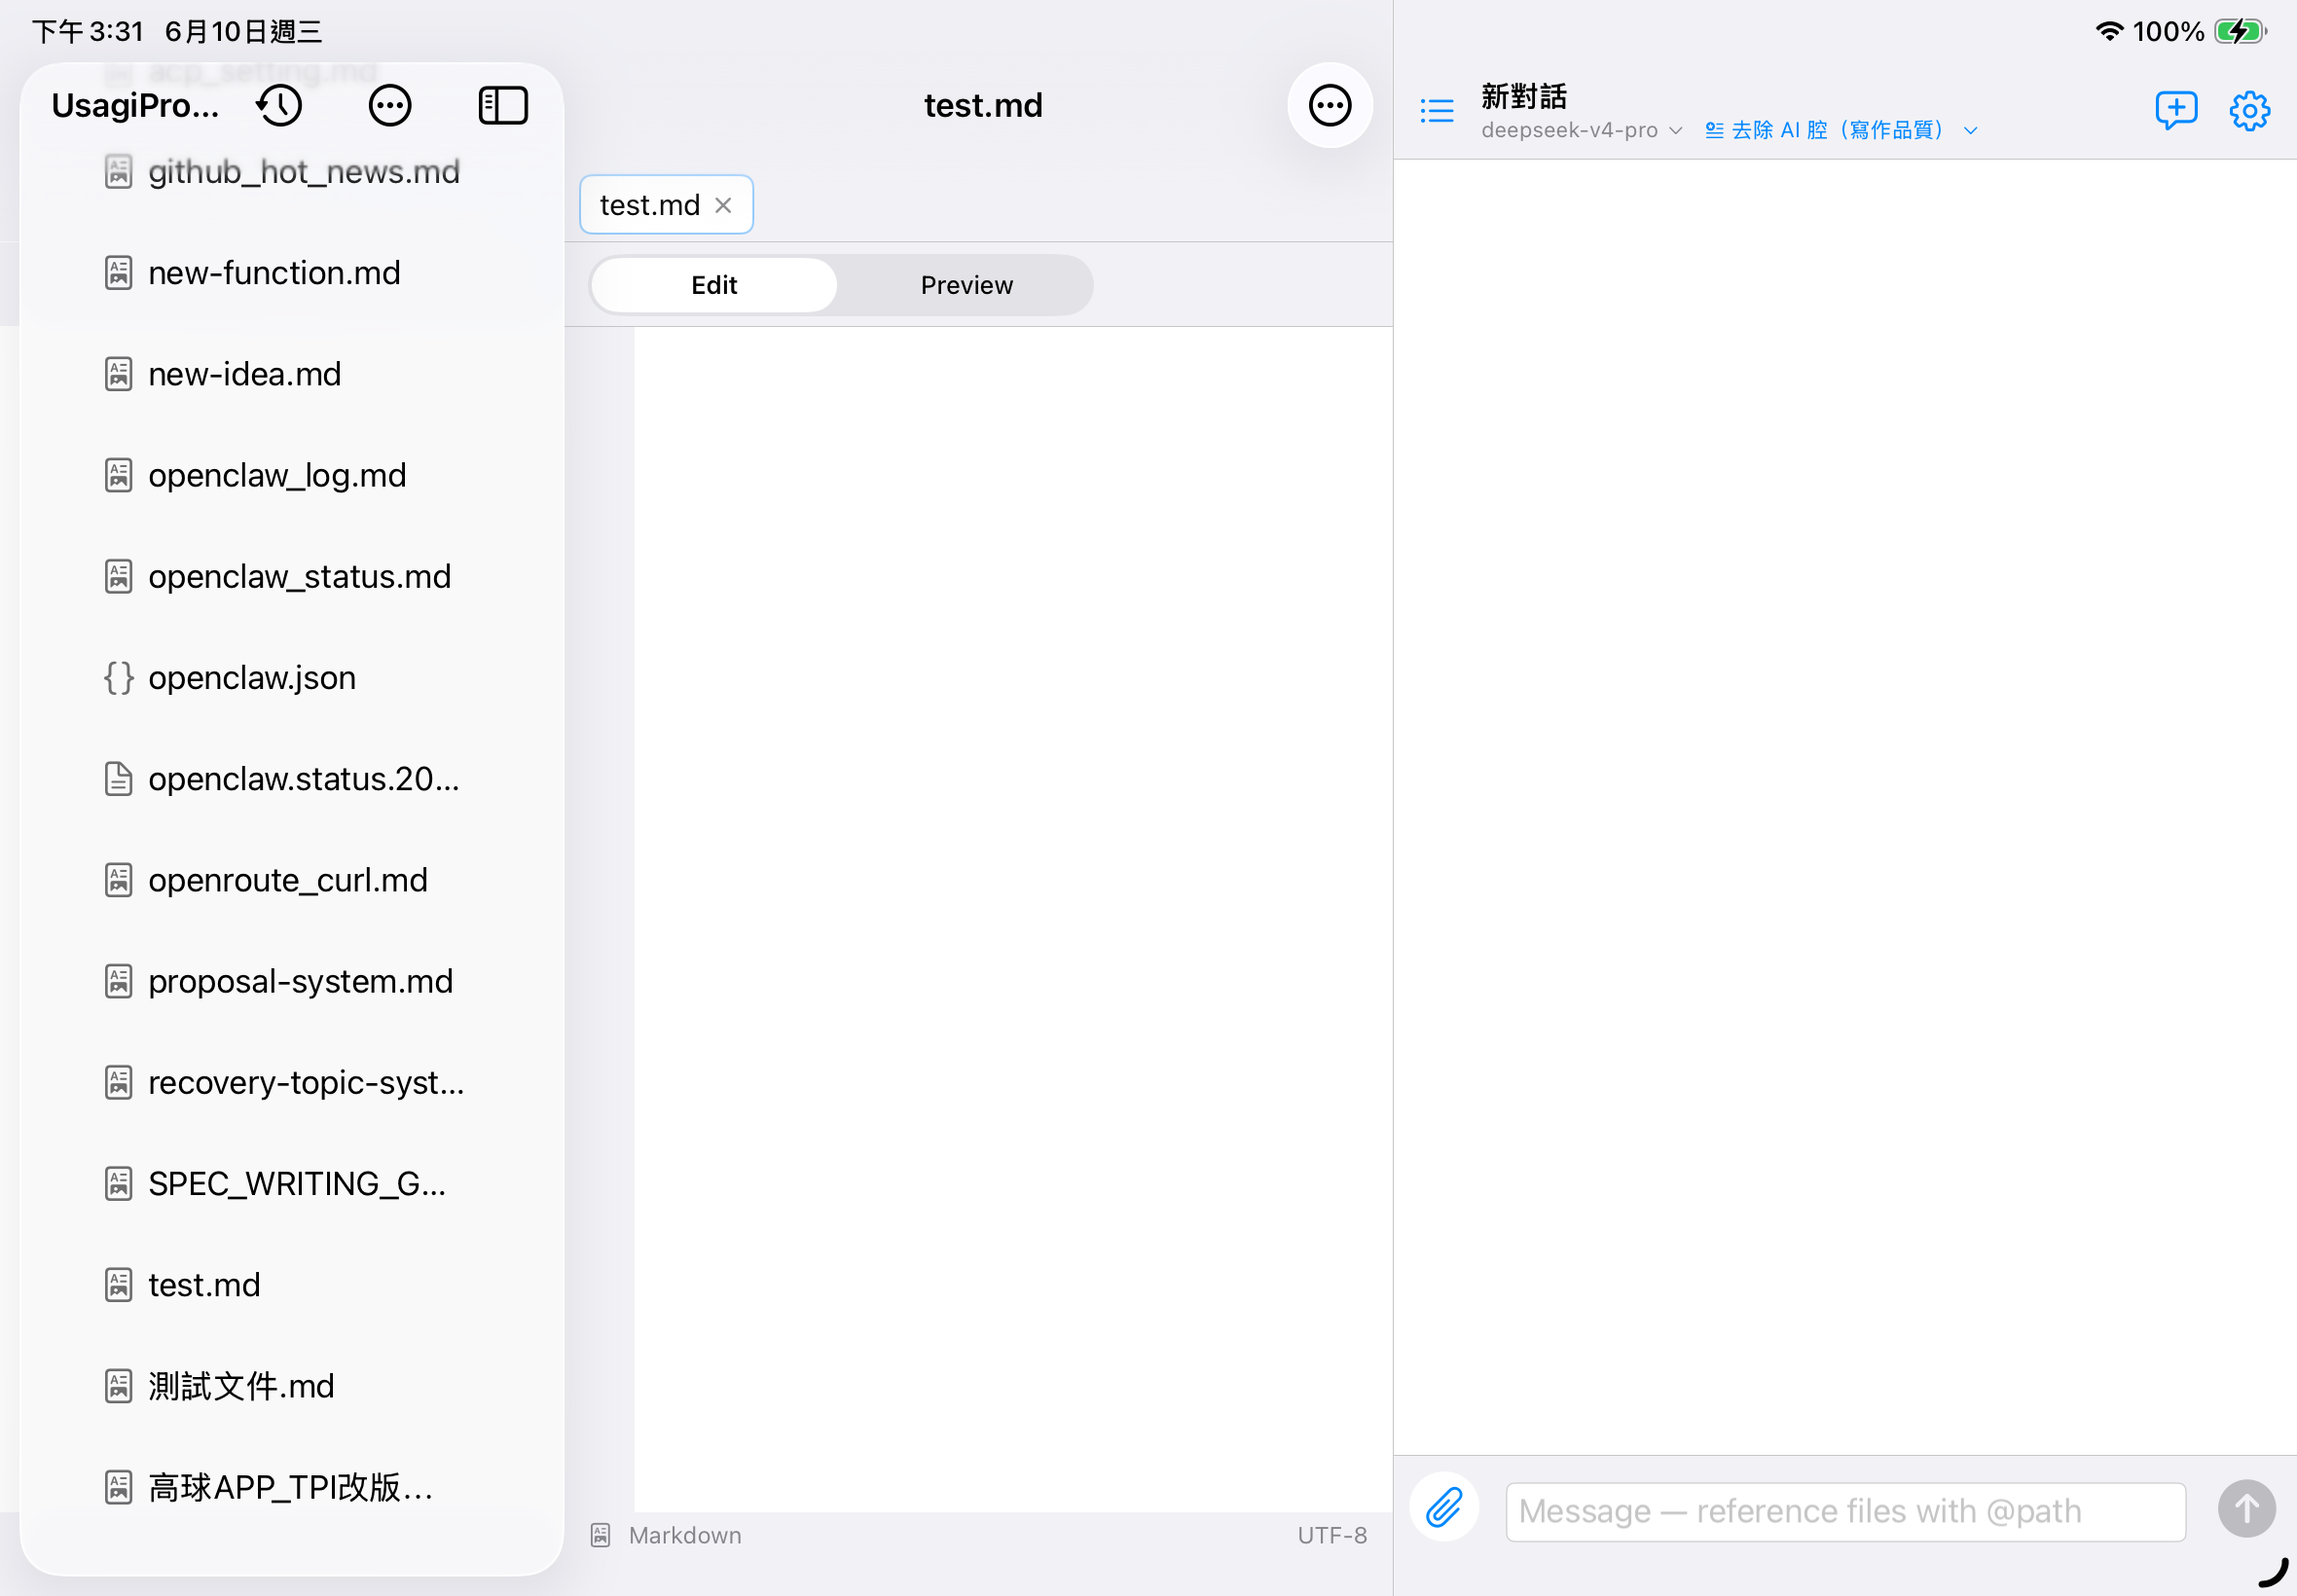The height and width of the screenshot is (1596, 2297).
Task: Open the sidebar more-options ellipsis menu
Action: 390,105
